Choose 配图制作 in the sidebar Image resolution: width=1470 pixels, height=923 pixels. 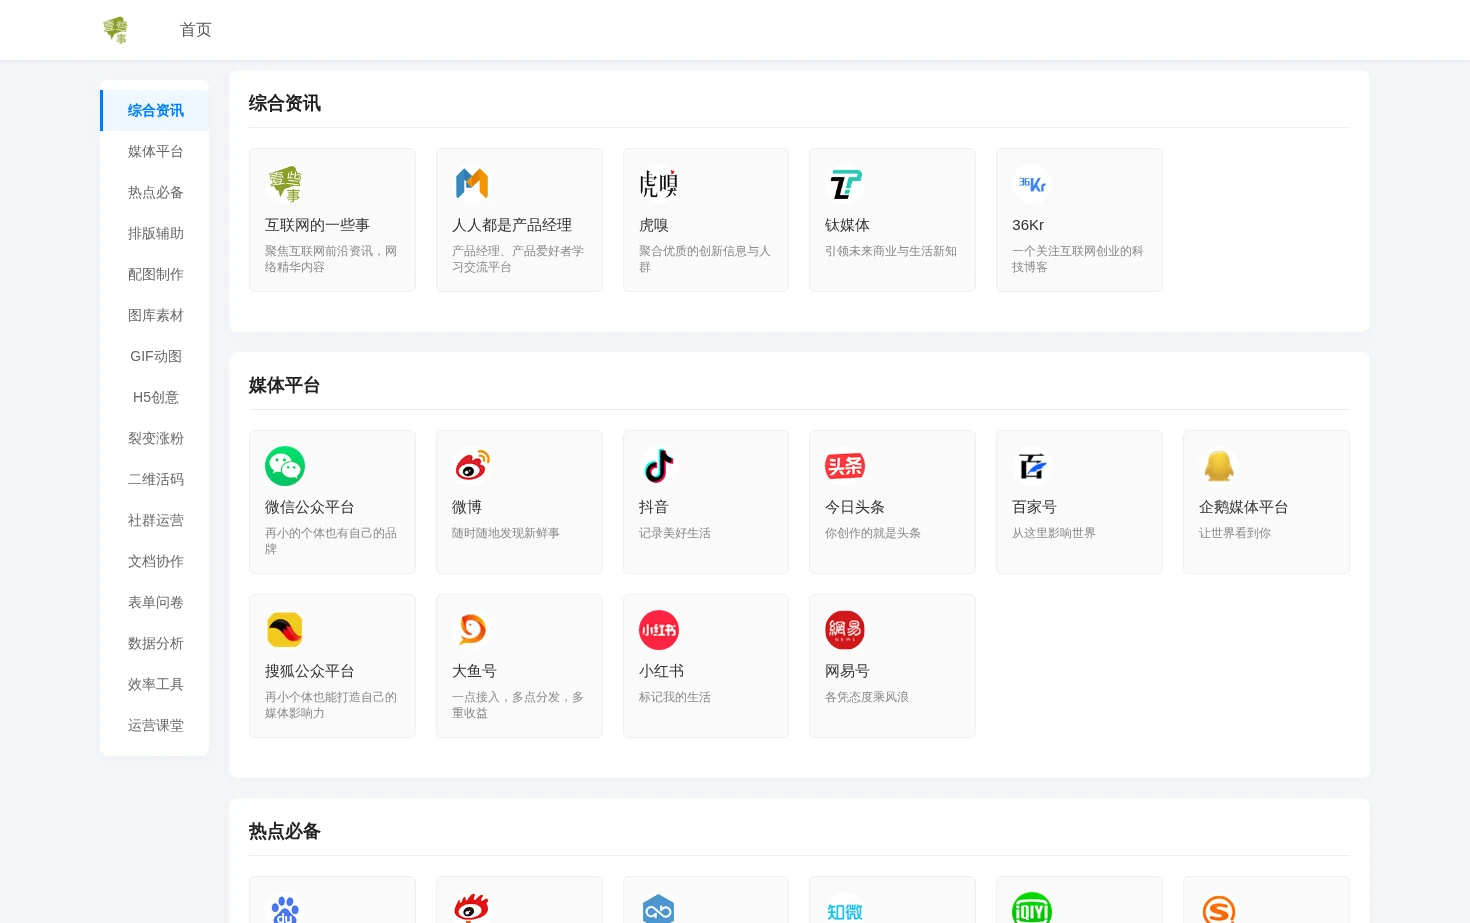[155, 275]
